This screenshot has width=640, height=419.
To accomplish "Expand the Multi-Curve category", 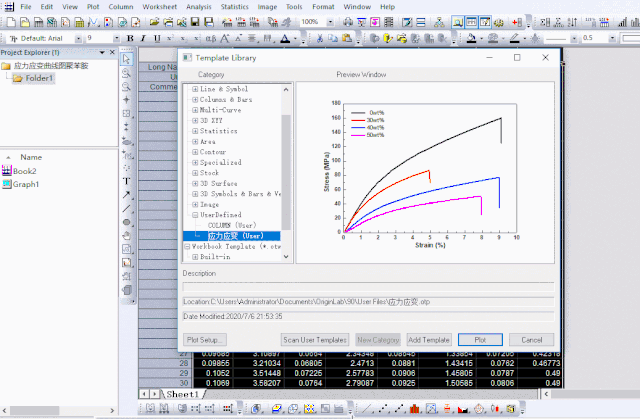I will (195, 110).
